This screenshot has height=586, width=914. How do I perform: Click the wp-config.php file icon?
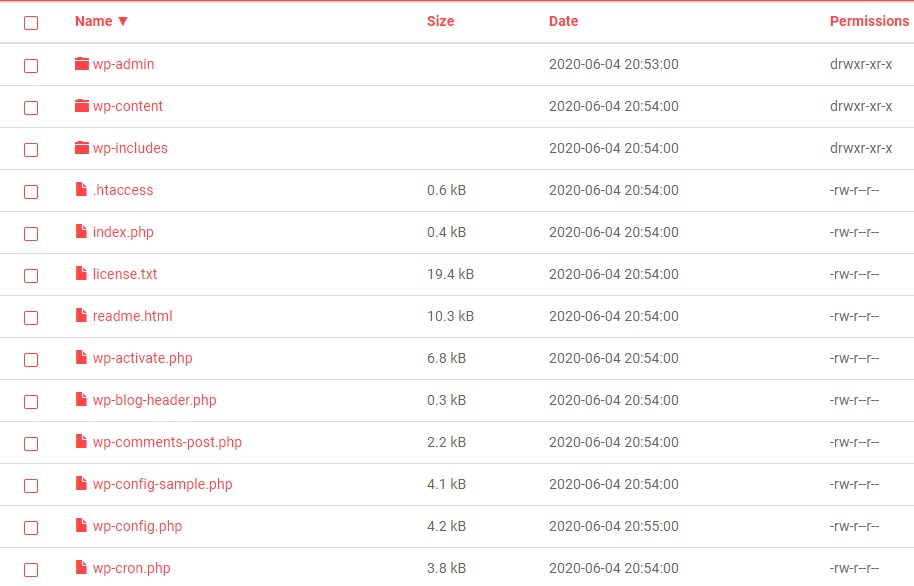tap(82, 525)
